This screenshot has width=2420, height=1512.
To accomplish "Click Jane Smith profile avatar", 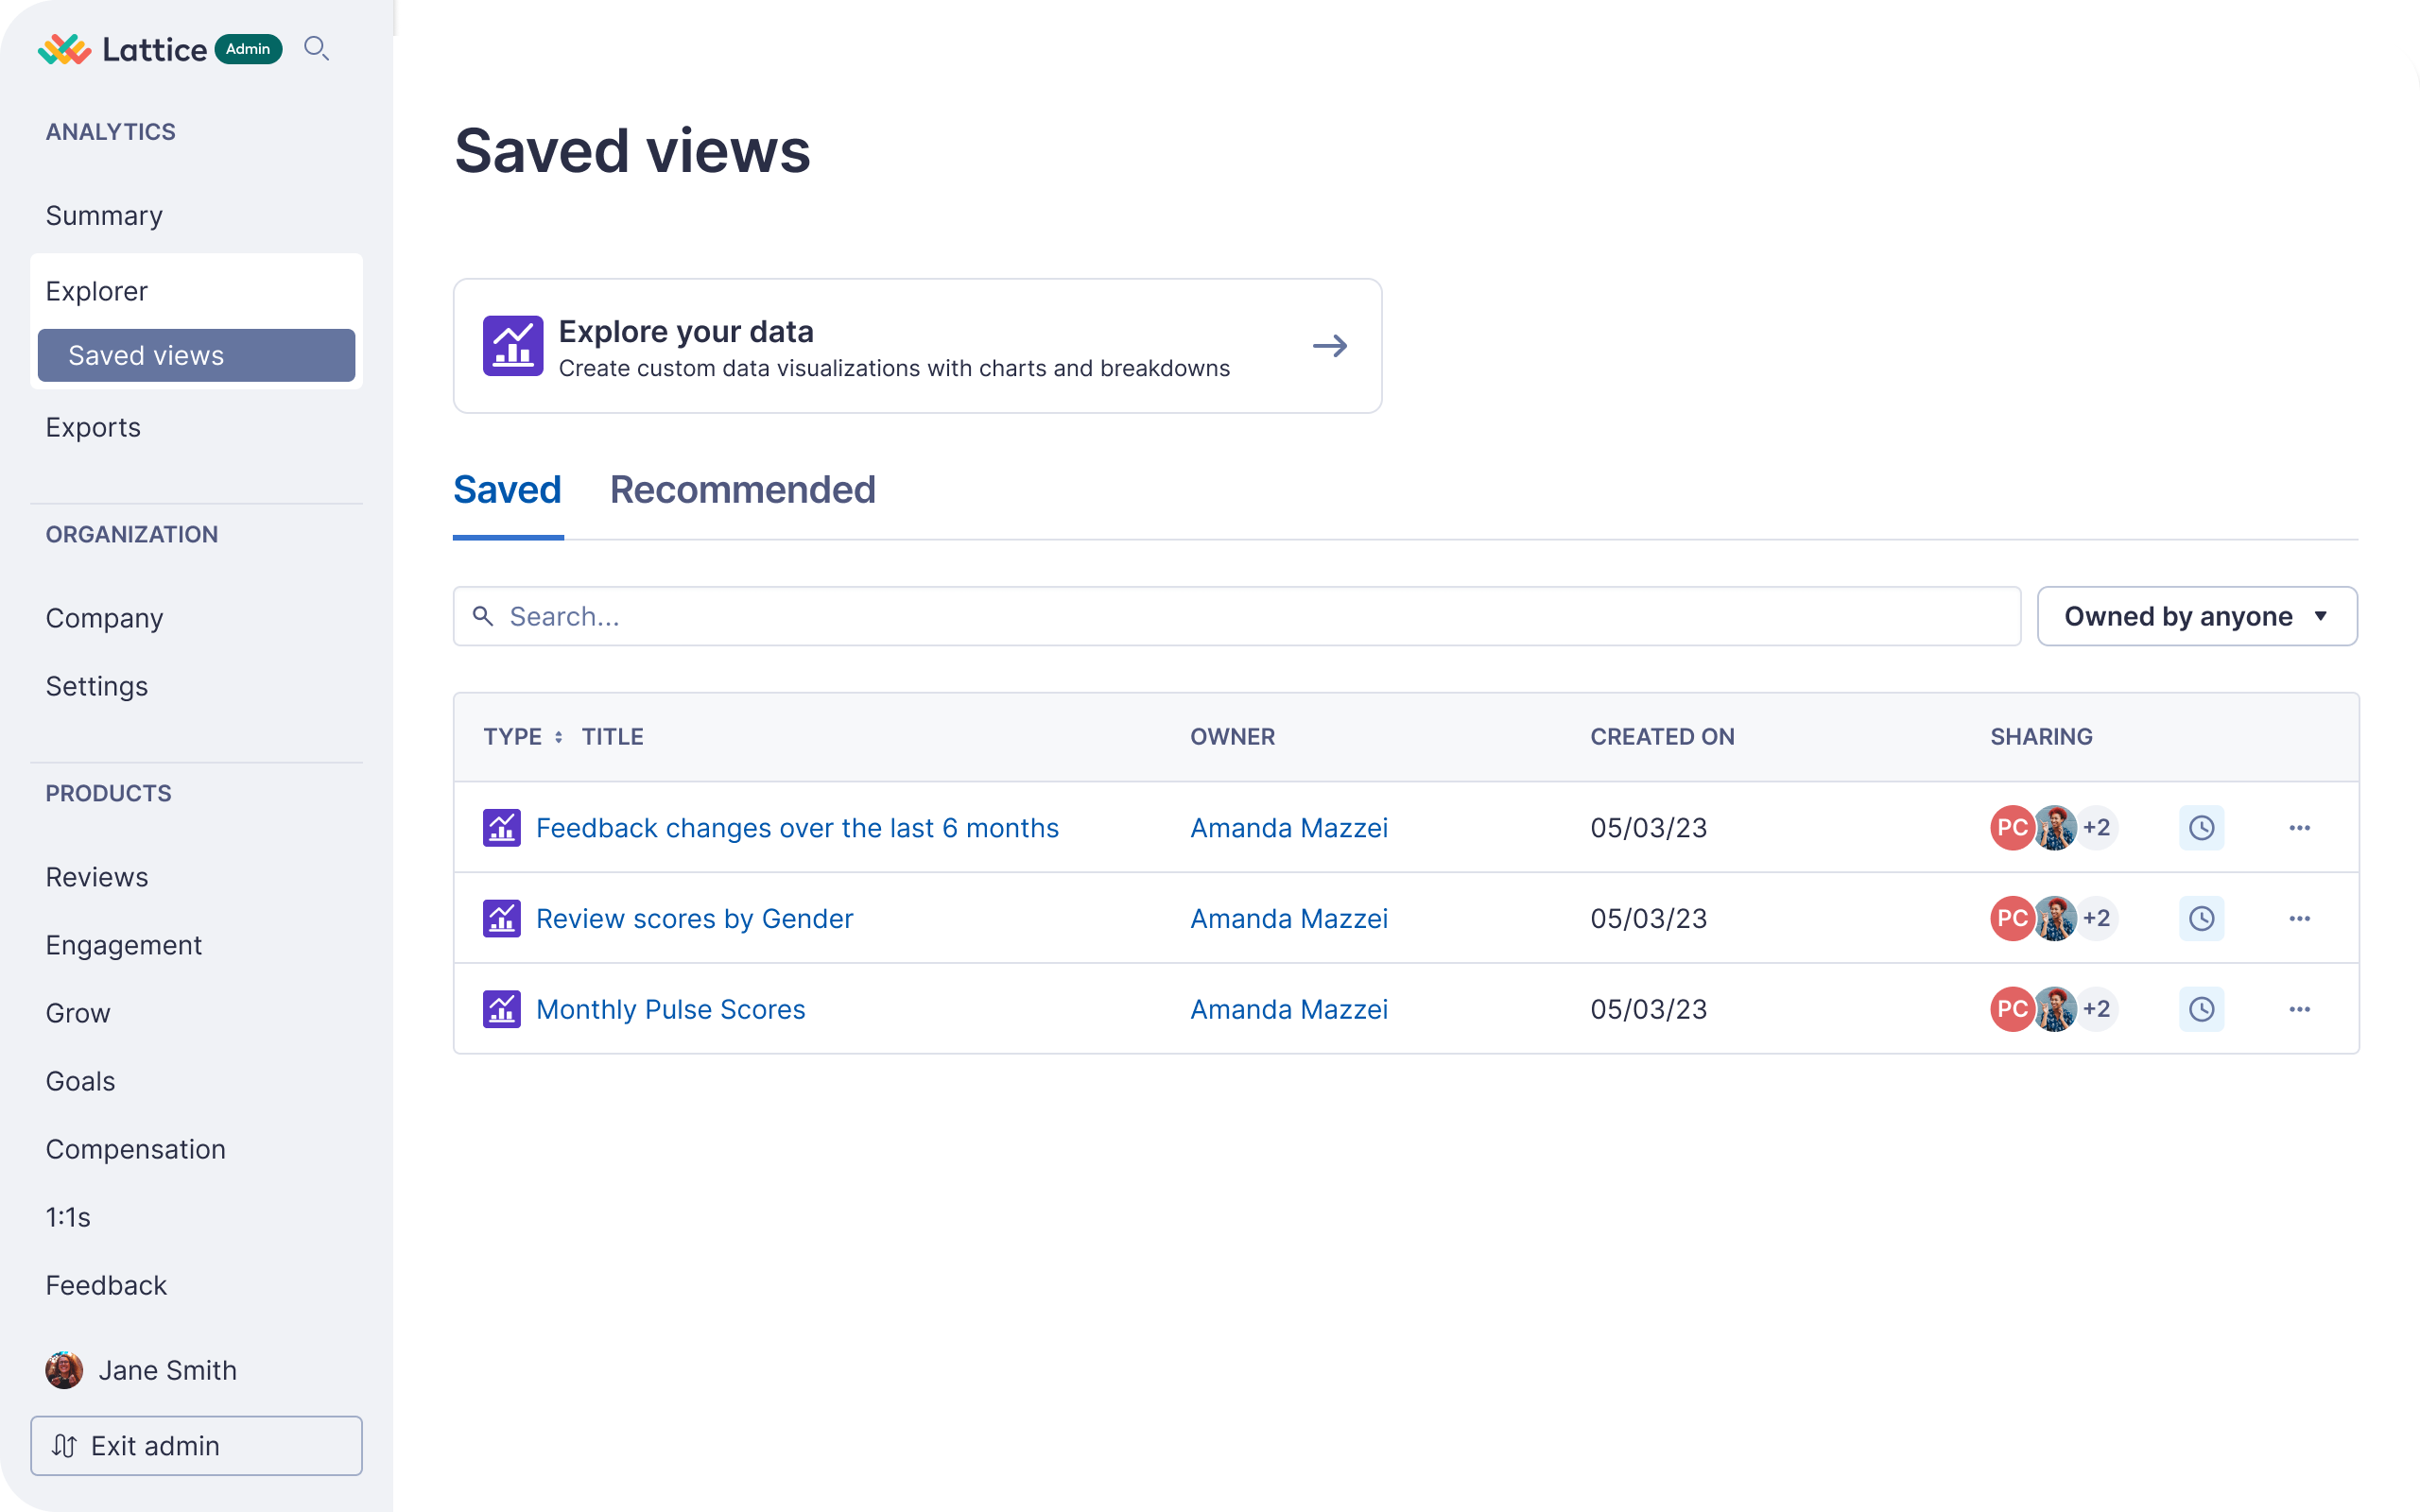I will (x=64, y=1370).
